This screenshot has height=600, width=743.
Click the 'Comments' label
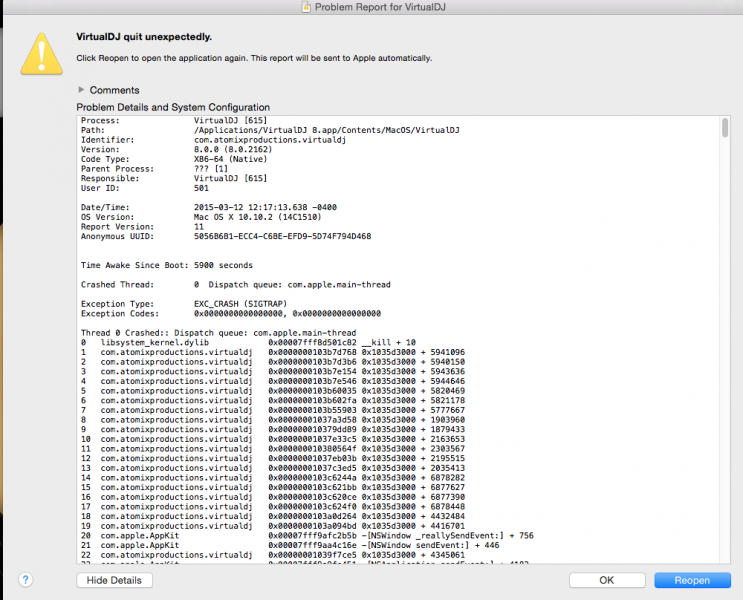115,90
